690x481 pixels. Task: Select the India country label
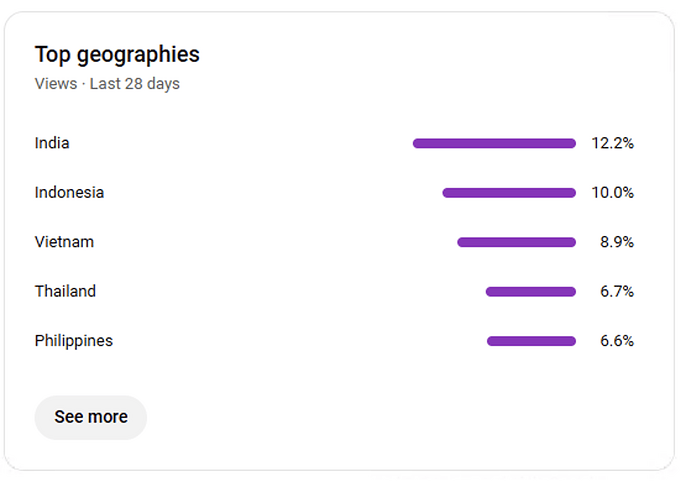52,143
